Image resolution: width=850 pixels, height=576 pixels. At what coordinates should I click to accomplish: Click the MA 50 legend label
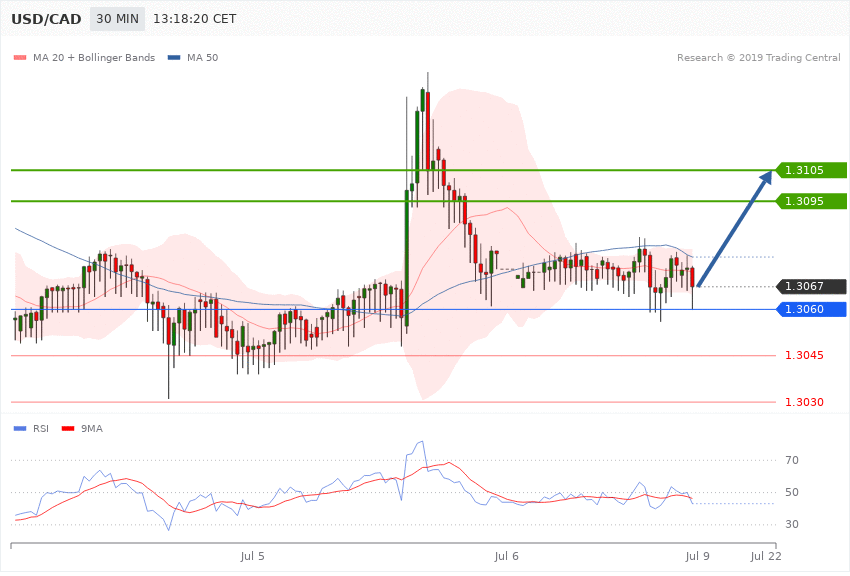point(202,57)
